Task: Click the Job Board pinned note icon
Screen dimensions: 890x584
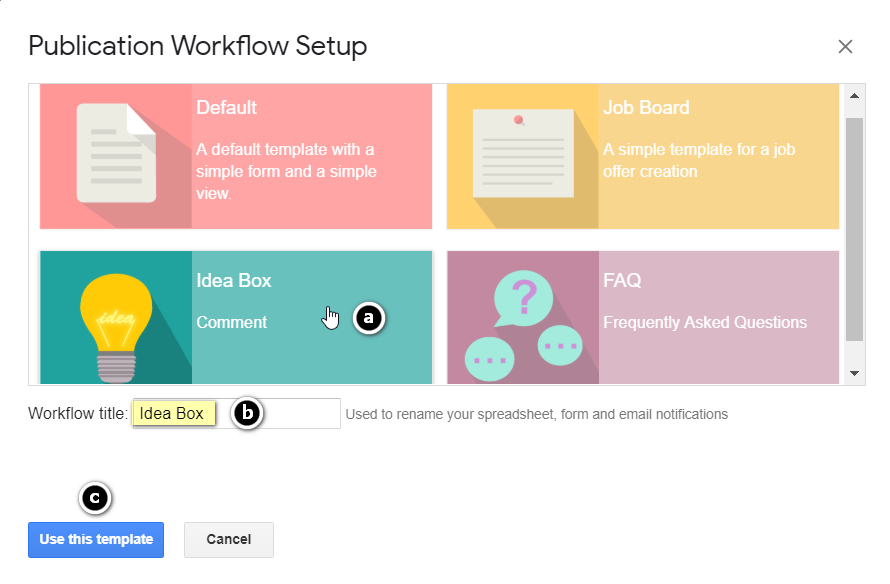Action: [x=522, y=152]
